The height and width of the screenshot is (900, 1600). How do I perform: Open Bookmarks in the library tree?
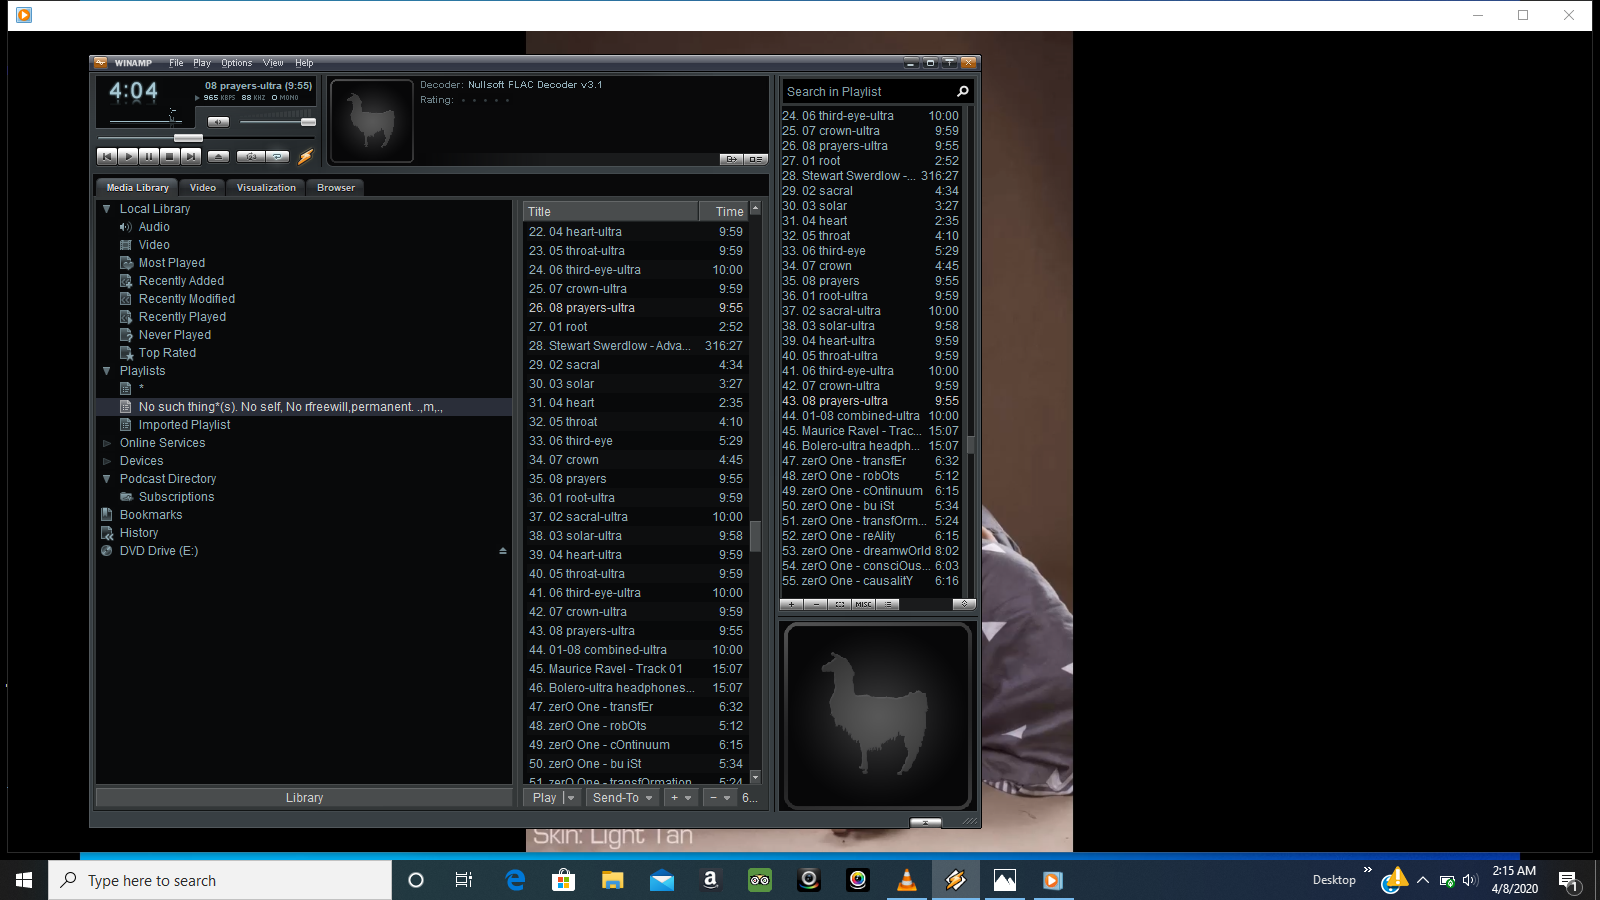tap(151, 515)
